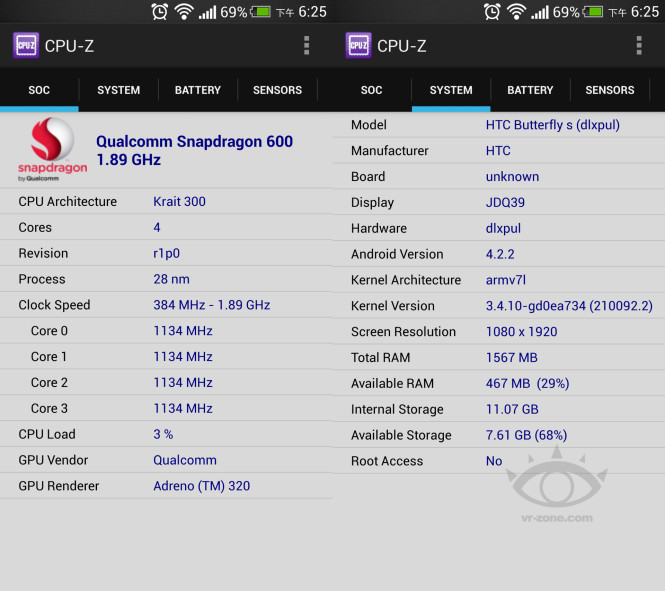Switch to SOC tab in right screen
This screenshot has width=665, height=591.
372,90
